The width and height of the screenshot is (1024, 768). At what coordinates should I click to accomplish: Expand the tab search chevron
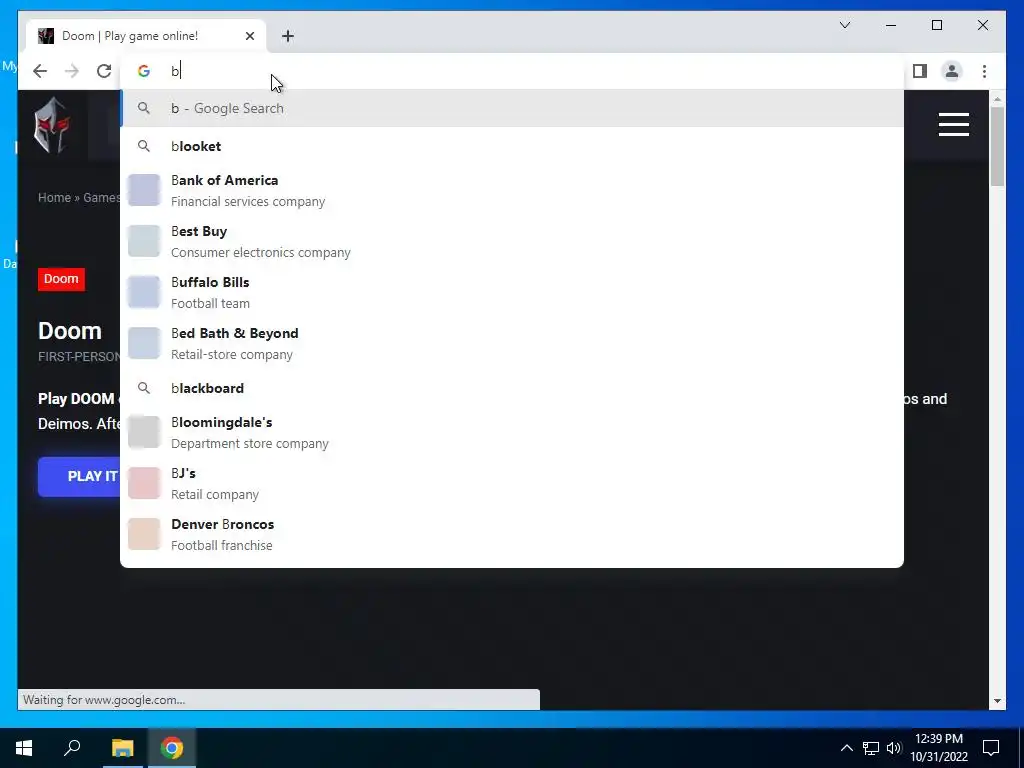point(844,25)
